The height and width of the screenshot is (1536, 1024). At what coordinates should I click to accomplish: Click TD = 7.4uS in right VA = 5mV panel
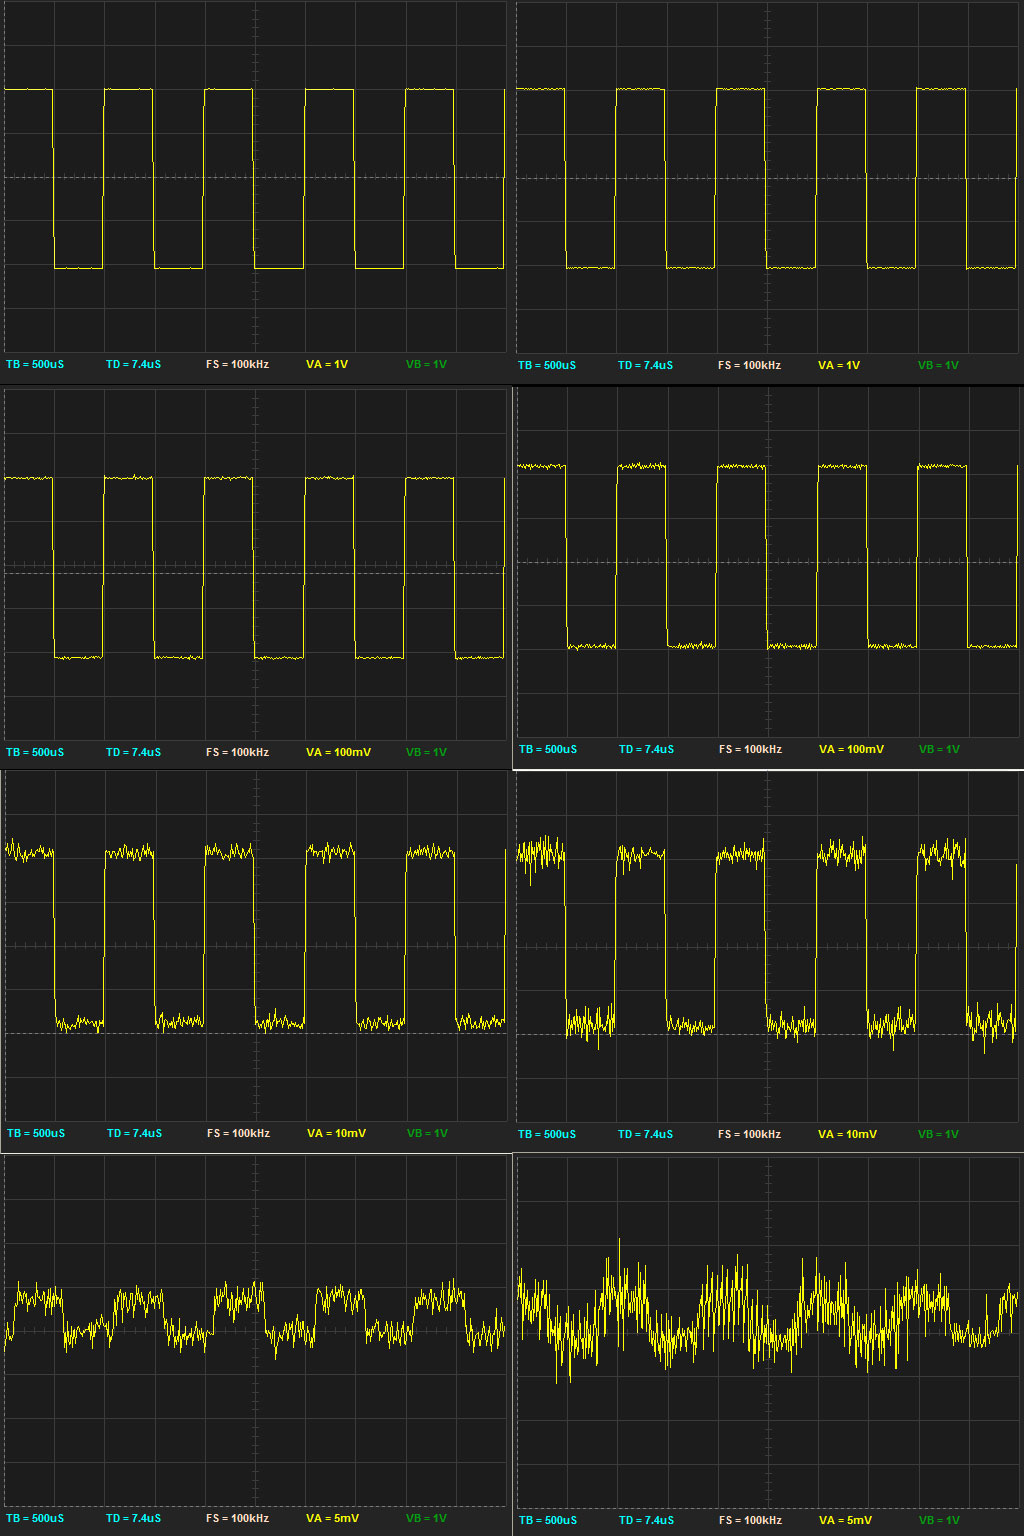646,1520
